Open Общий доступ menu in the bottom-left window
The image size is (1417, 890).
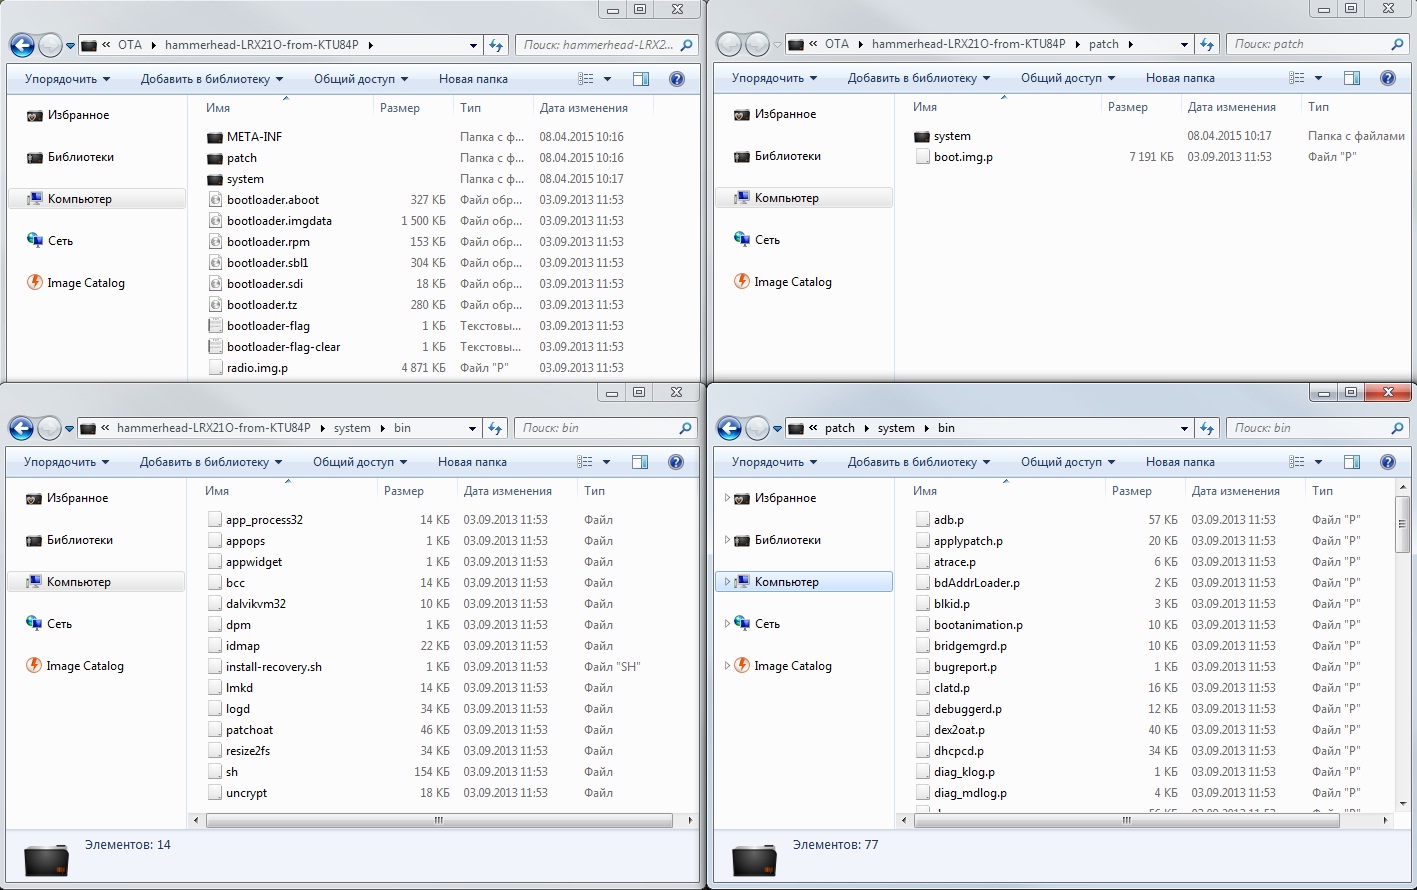click(359, 462)
